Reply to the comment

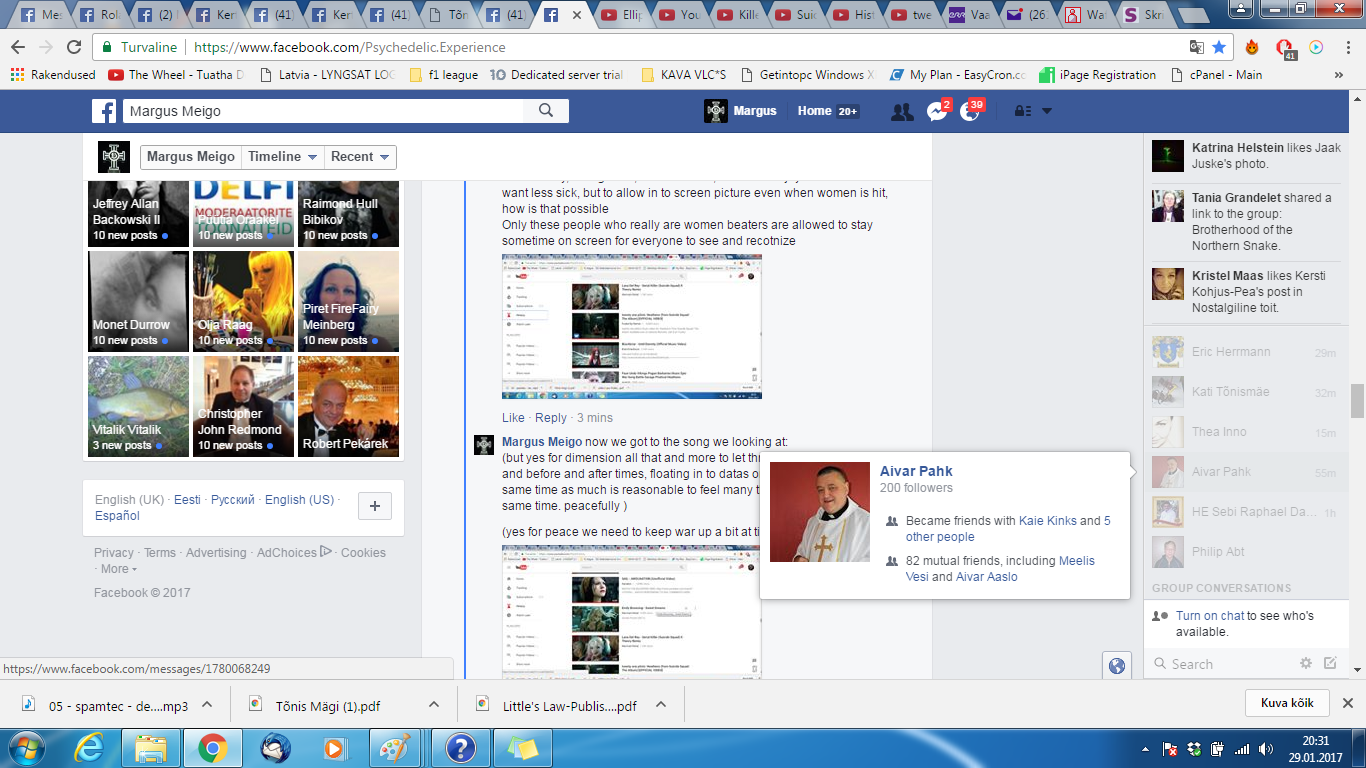click(551, 417)
